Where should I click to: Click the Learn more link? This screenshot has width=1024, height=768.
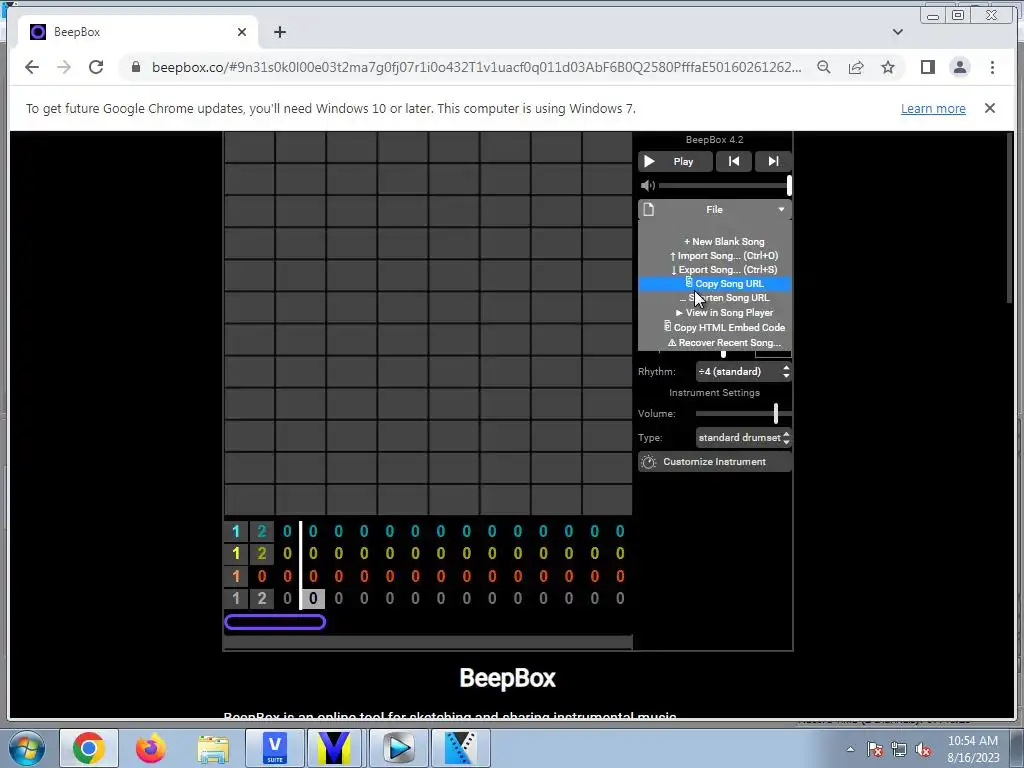tap(933, 109)
